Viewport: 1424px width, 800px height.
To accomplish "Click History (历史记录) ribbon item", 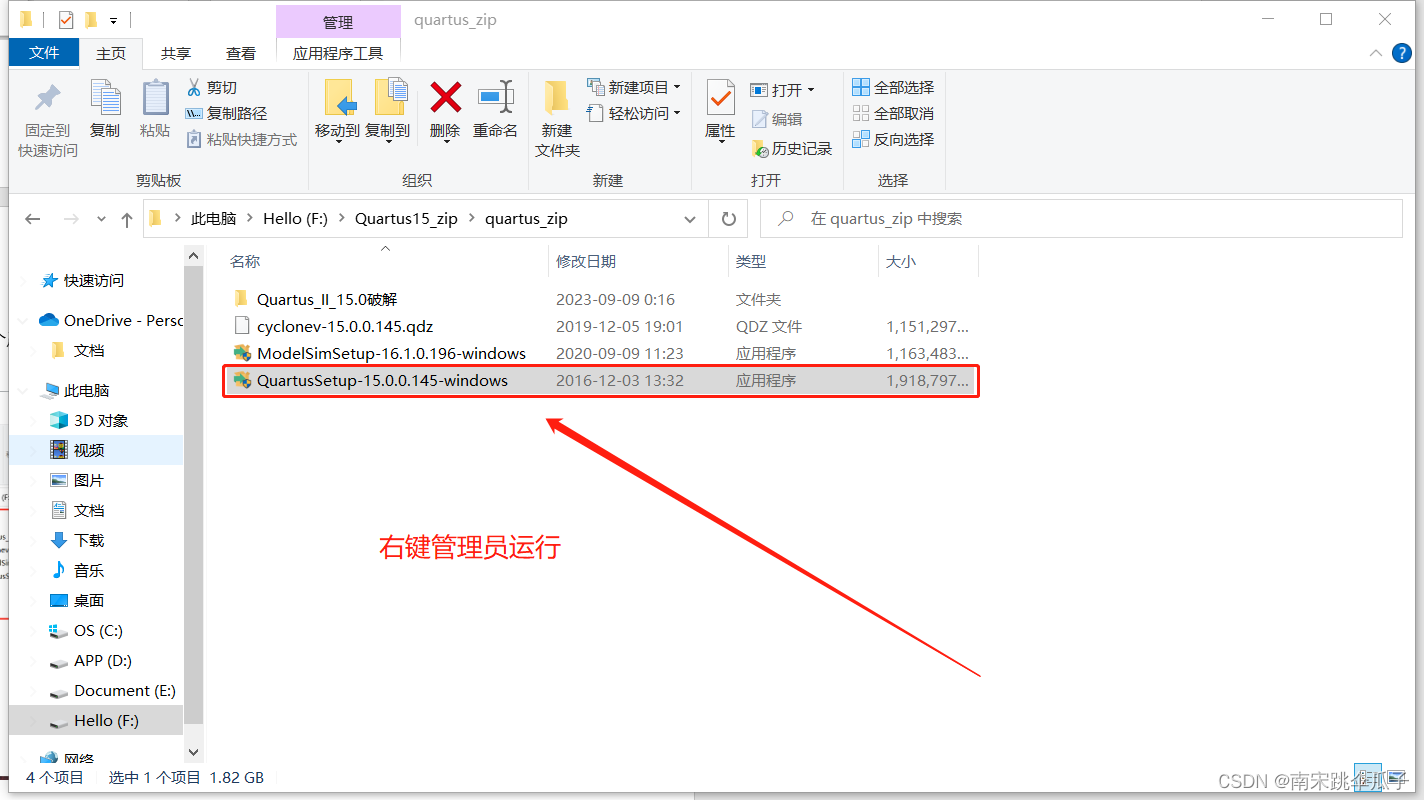I will pyautogui.click(x=792, y=148).
